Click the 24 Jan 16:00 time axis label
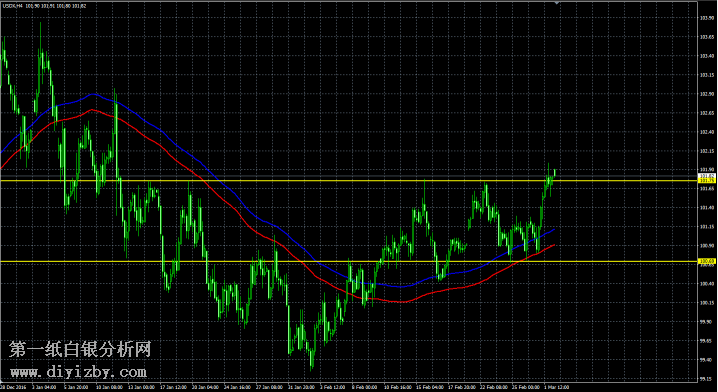This screenshot has height=392, width=718. [237, 387]
